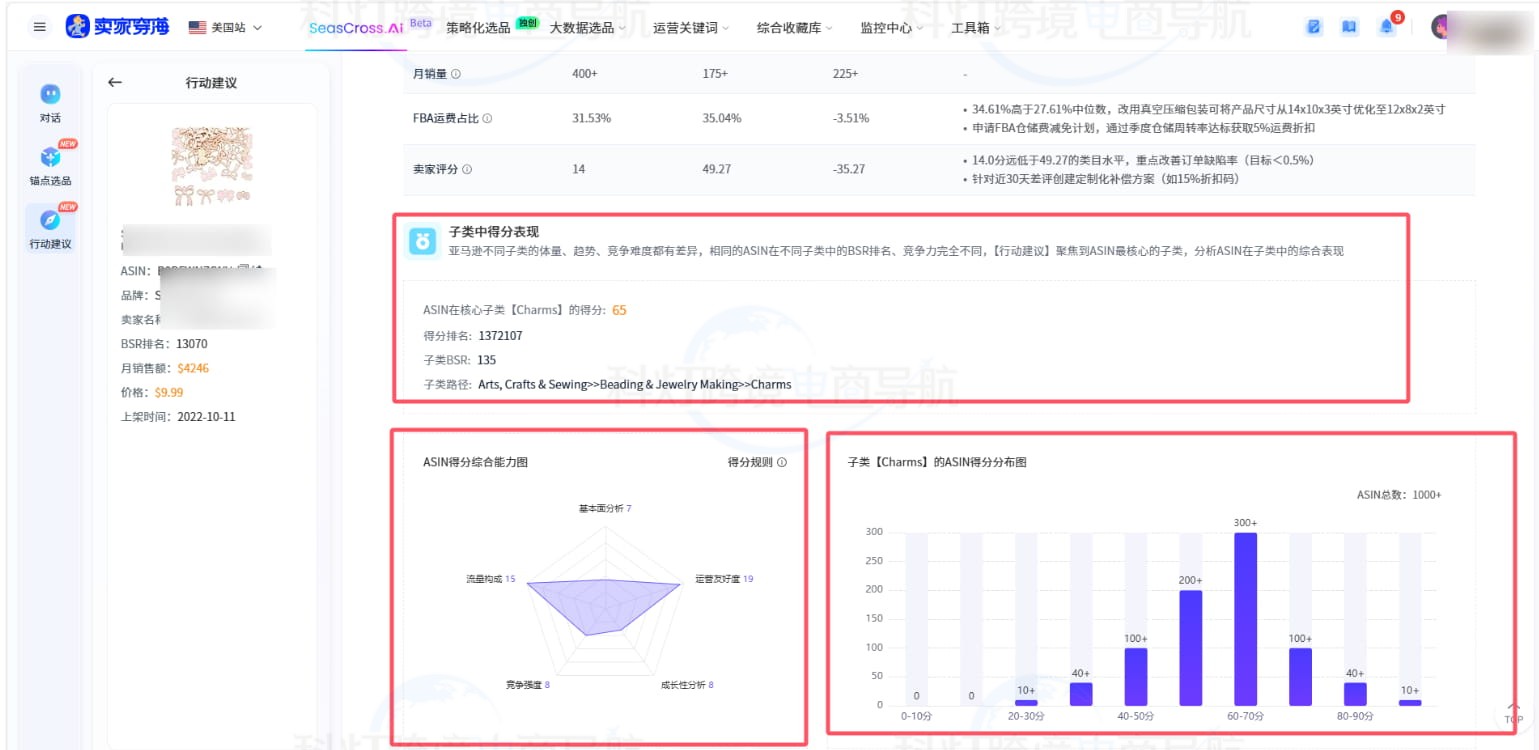Click the 60-70分 bar in distribution chart
Screen dimensions: 1539x750
pos(1245,618)
